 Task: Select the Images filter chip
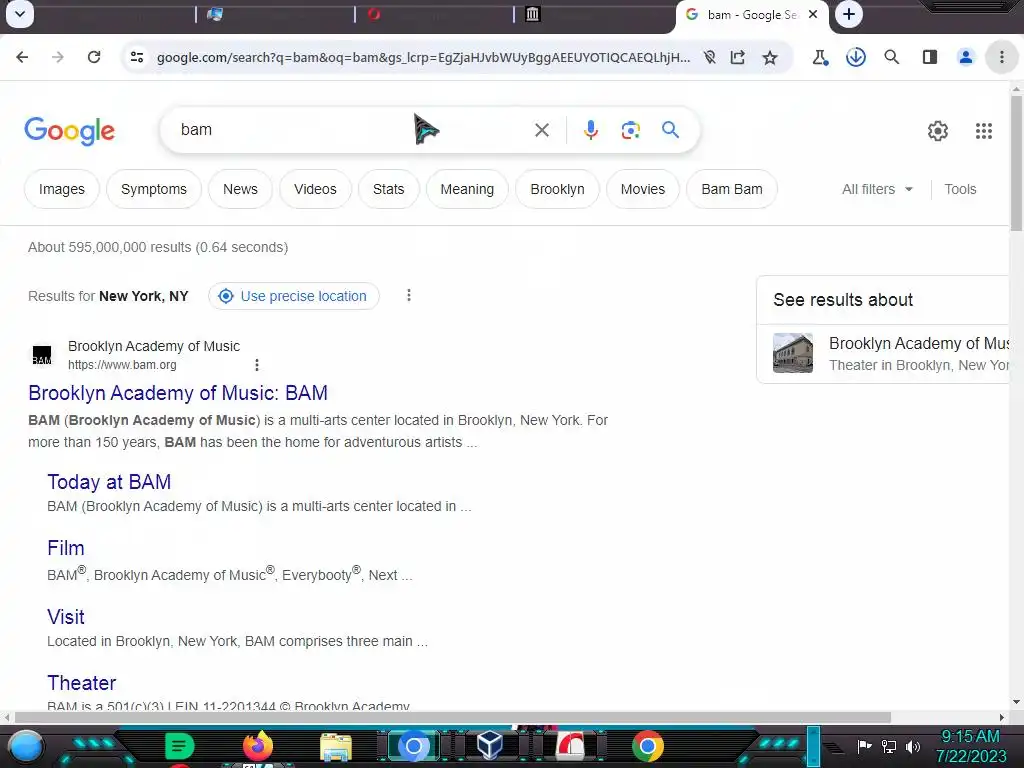[61, 189]
